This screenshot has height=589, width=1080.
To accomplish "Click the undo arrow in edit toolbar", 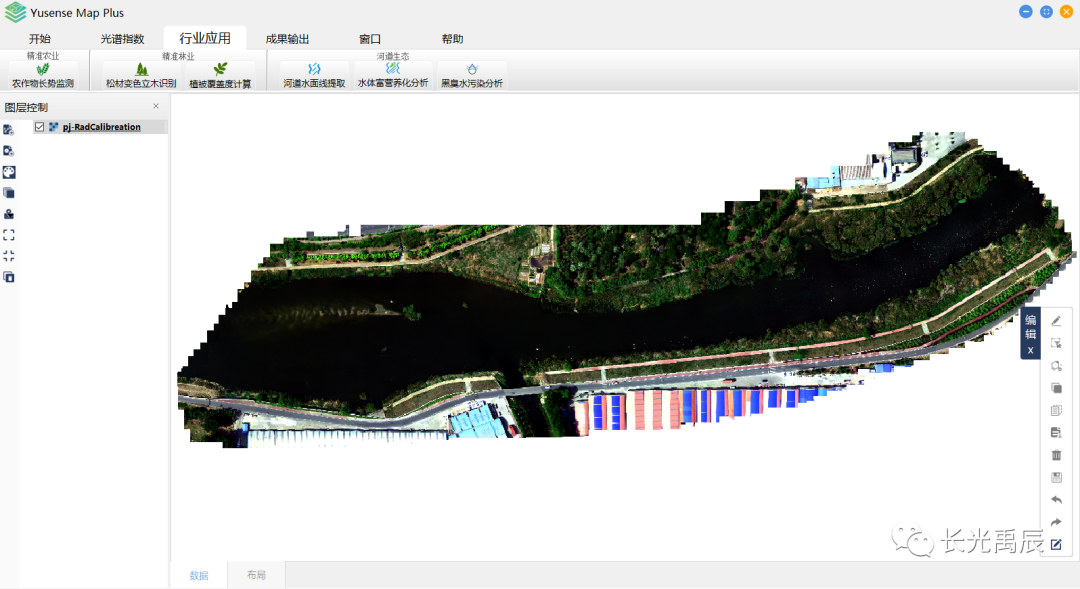I will tap(1056, 500).
